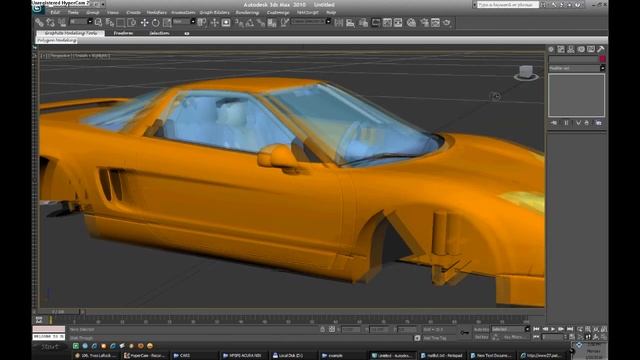Image resolution: width=640 pixels, height=360 pixels.
Task: Open the Rendering menu
Action: [x=247, y=13]
